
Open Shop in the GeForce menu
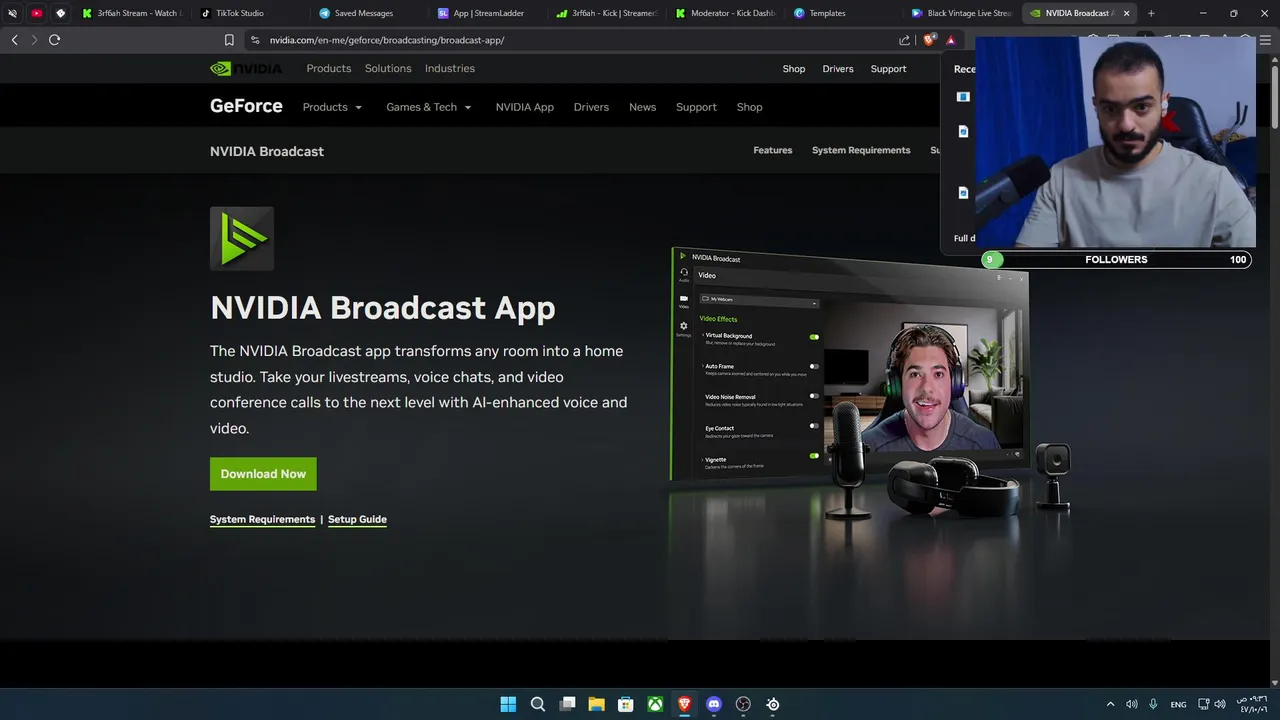click(x=750, y=107)
